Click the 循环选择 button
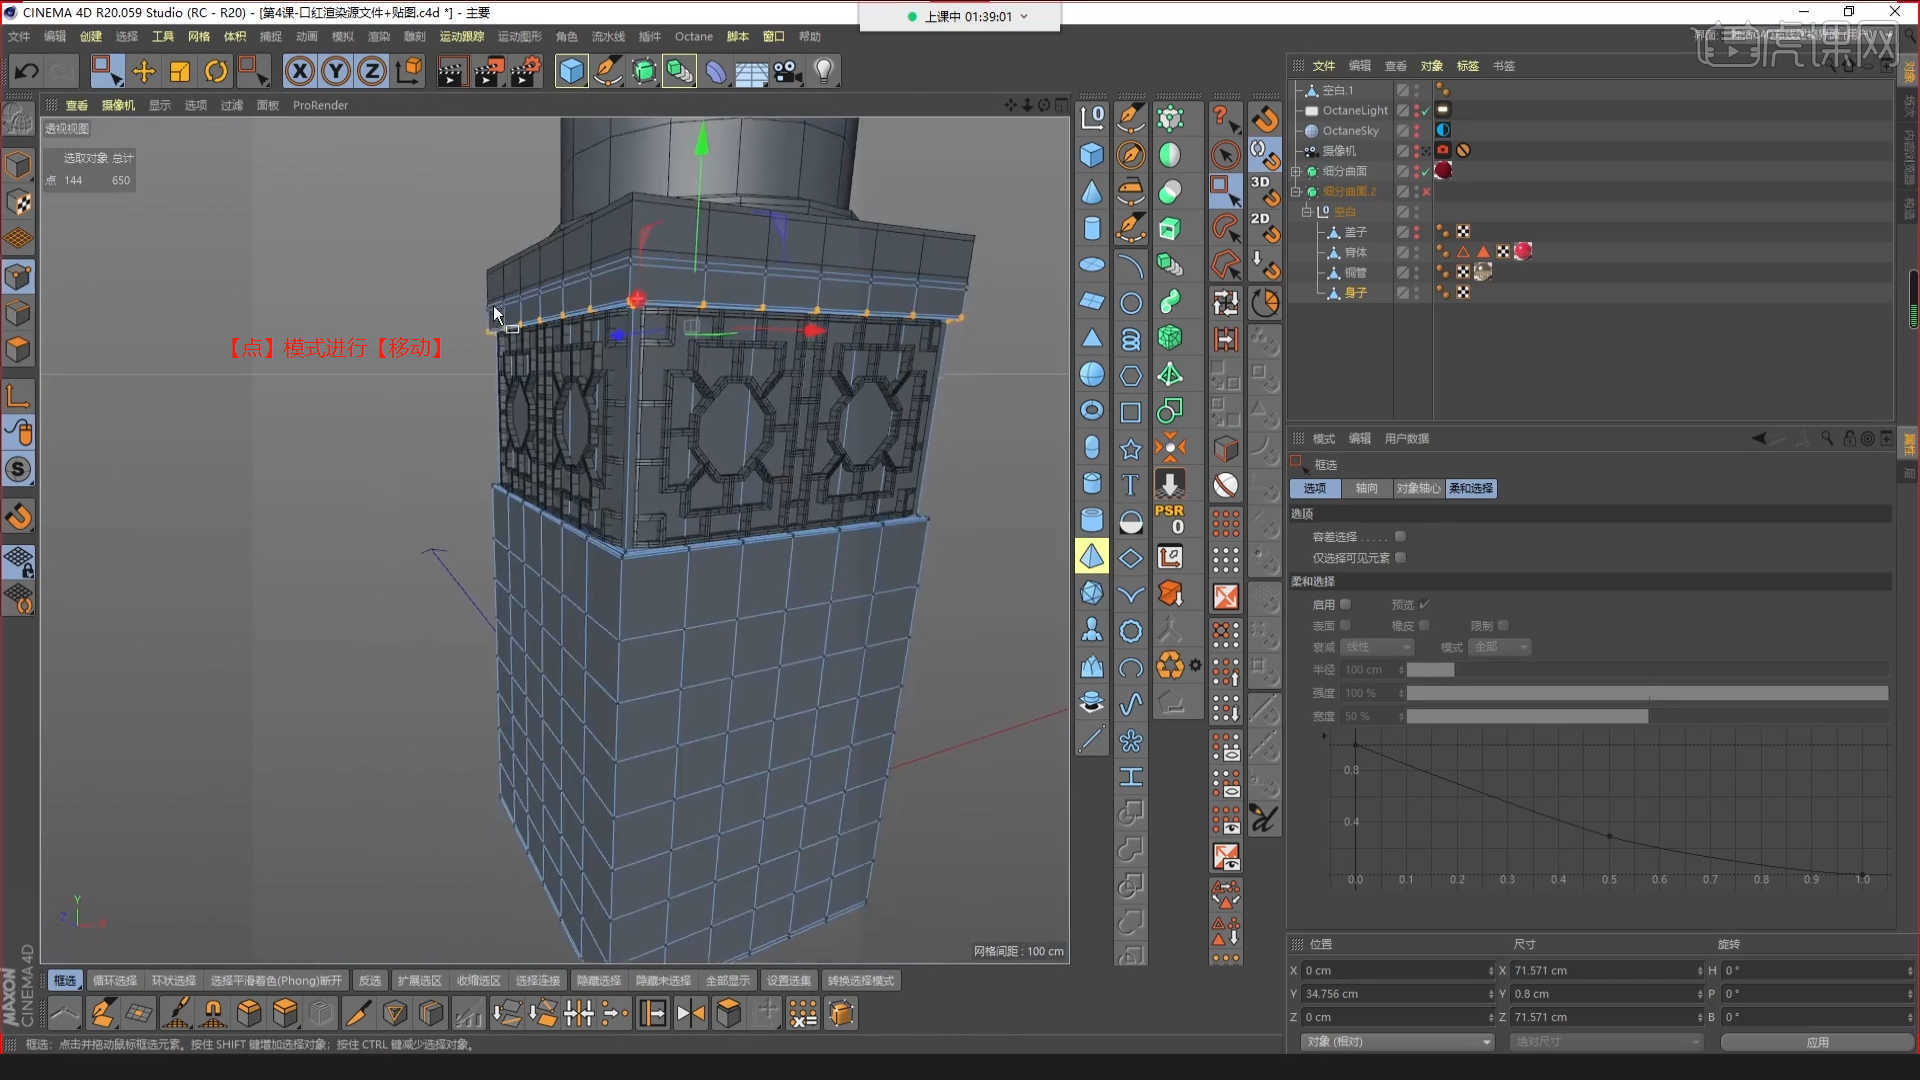The image size is (1920, 1080). point(115,981)
